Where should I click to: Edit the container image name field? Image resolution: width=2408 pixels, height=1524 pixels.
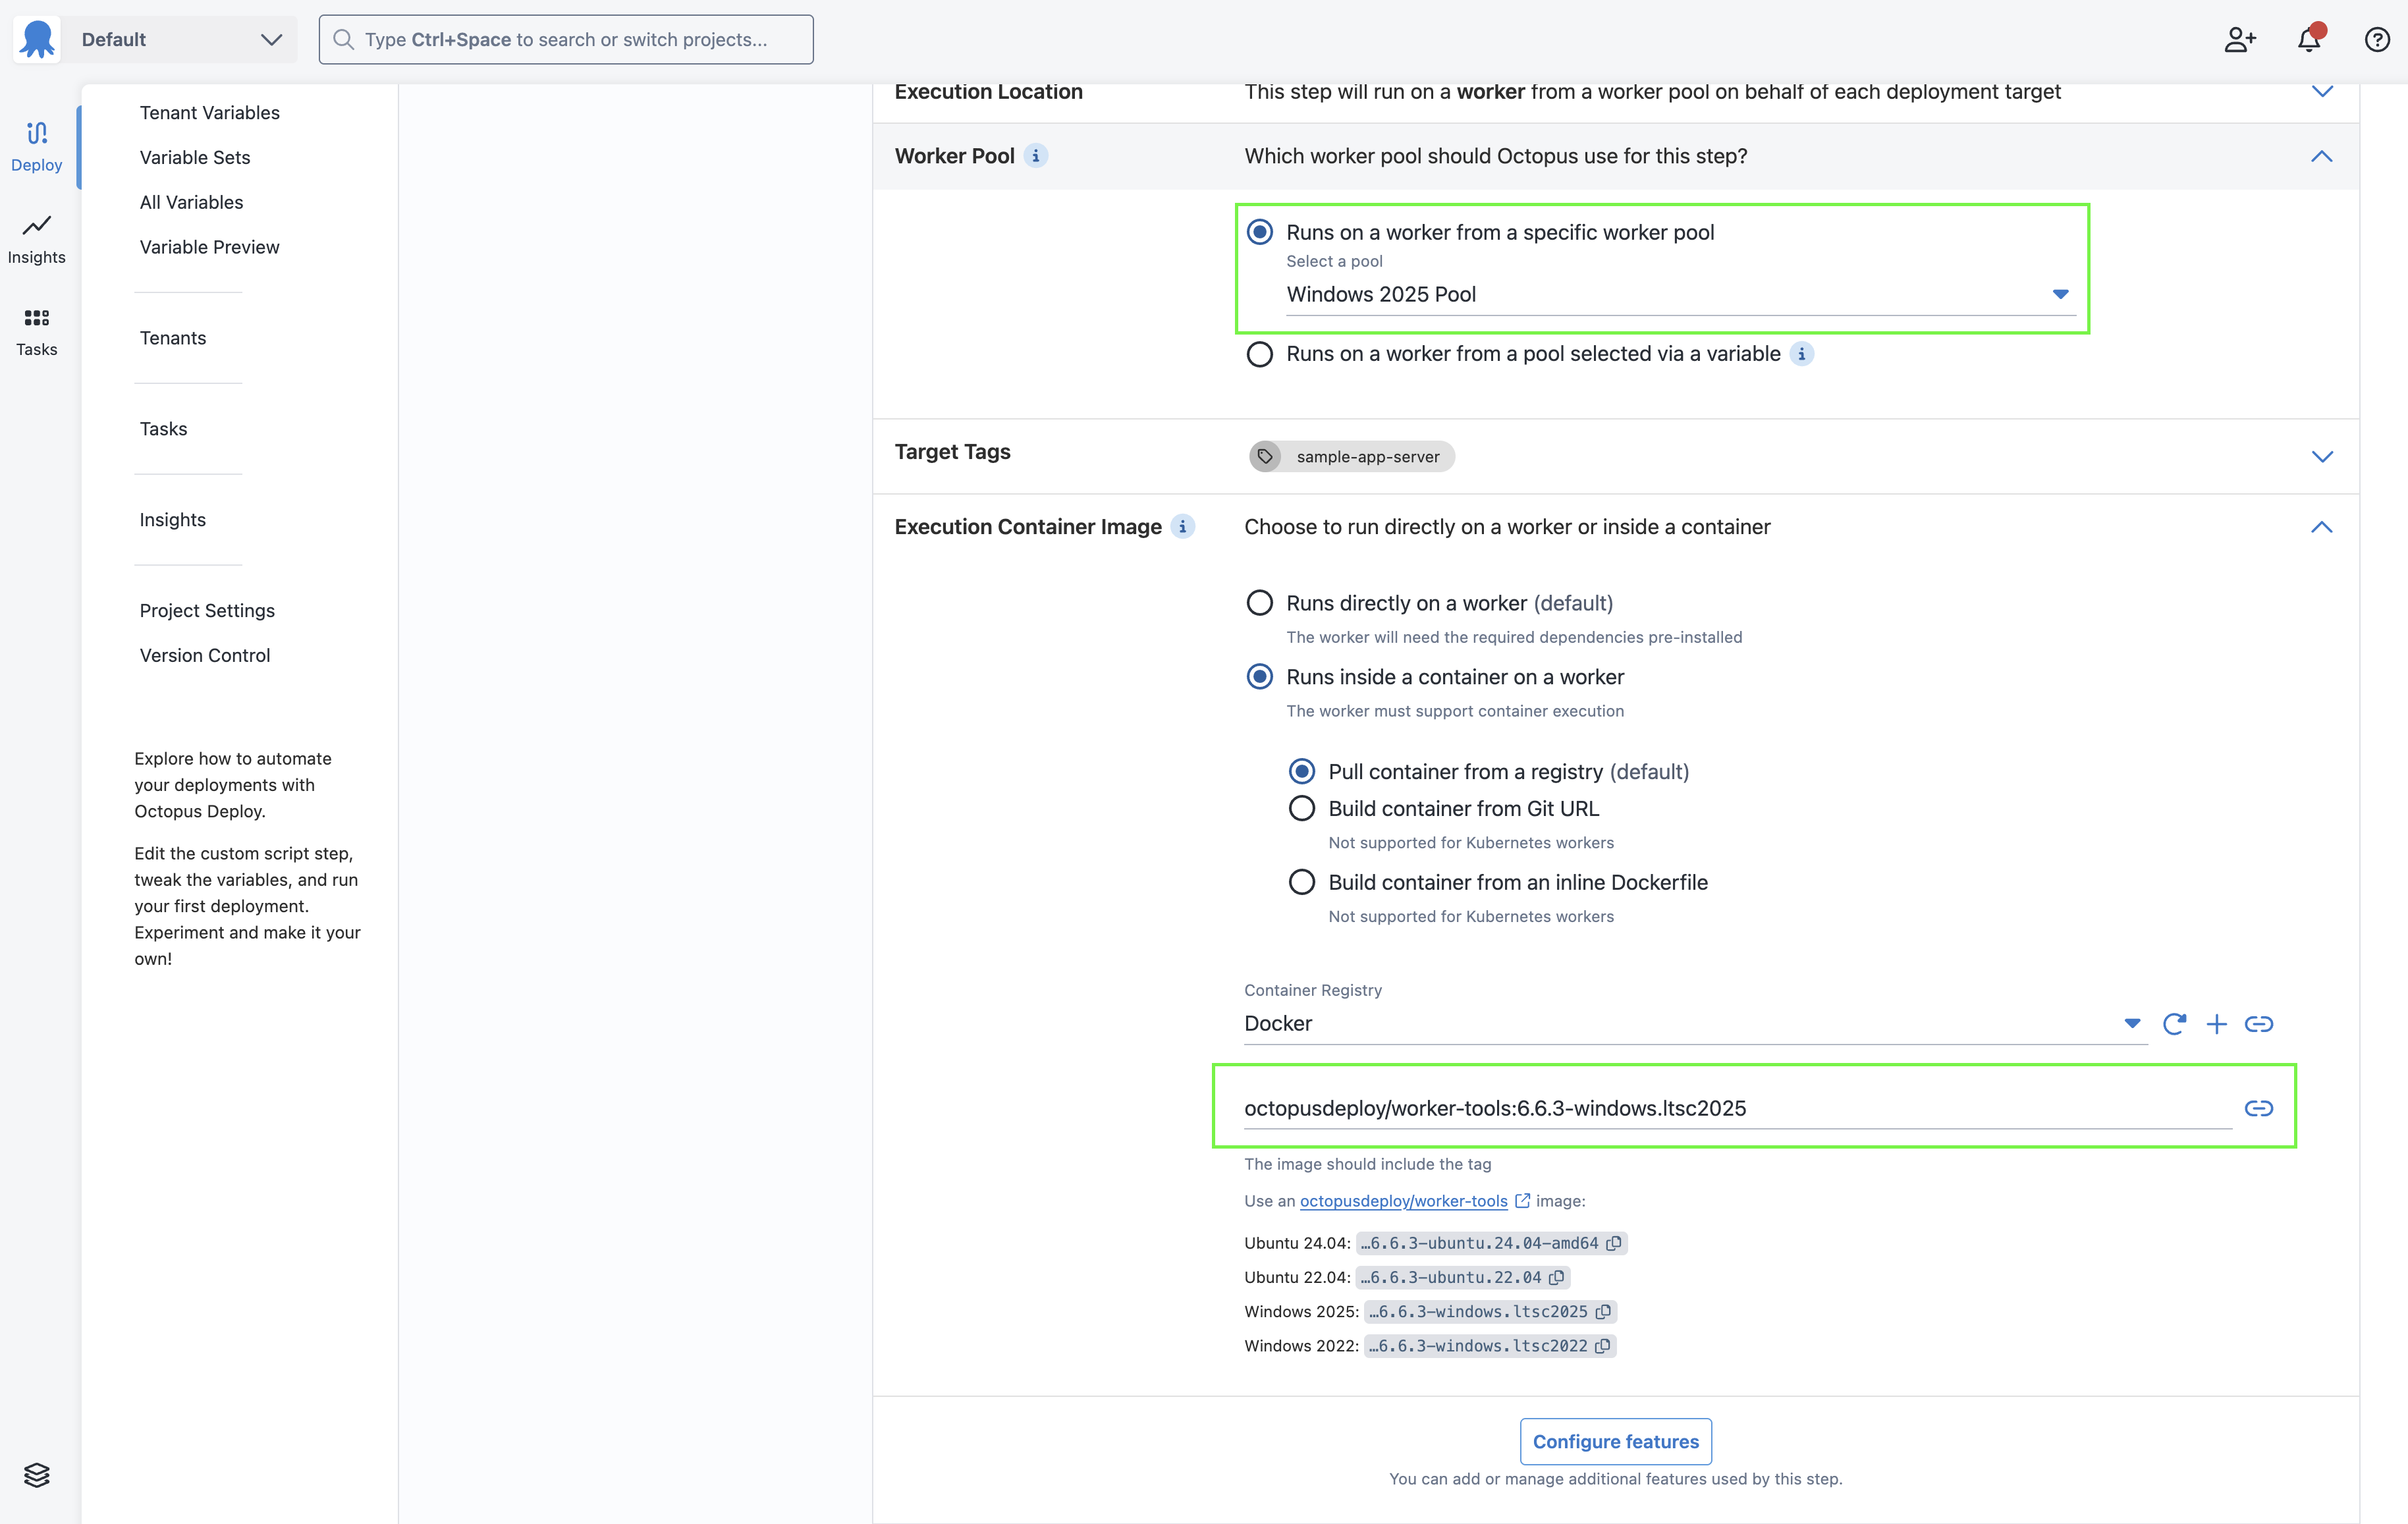(1738, 1108)
